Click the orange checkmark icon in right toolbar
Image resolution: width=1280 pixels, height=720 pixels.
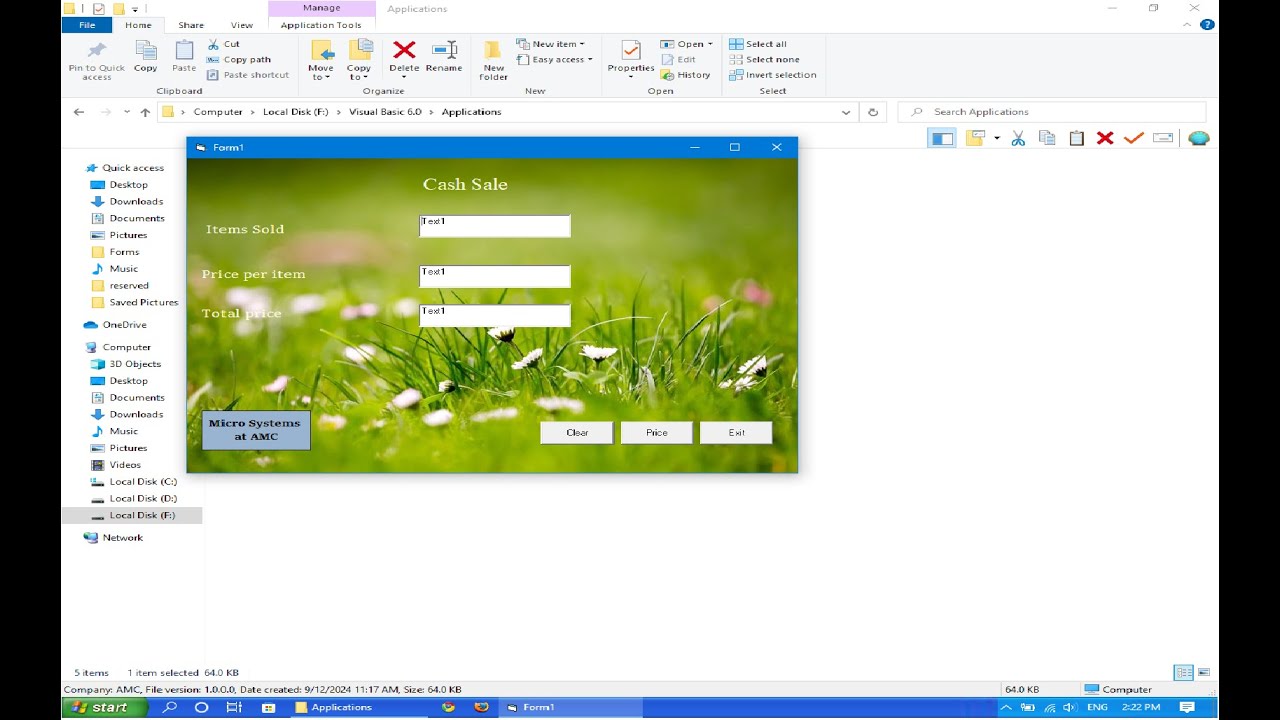pos(1133,138)
